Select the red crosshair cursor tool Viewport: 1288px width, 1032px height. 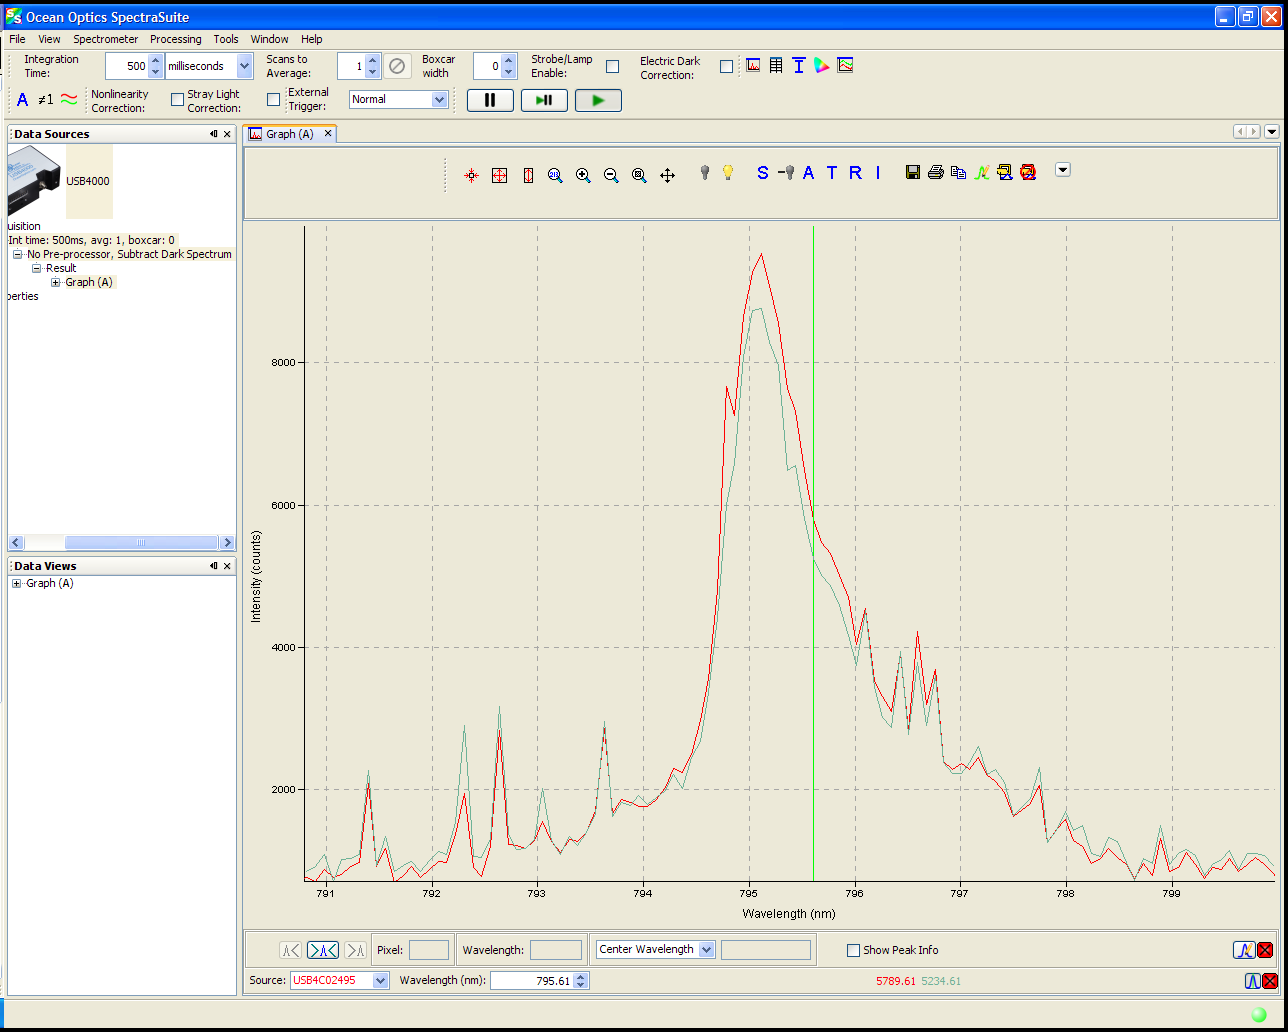pyautogui.click(x=472, y=175)
